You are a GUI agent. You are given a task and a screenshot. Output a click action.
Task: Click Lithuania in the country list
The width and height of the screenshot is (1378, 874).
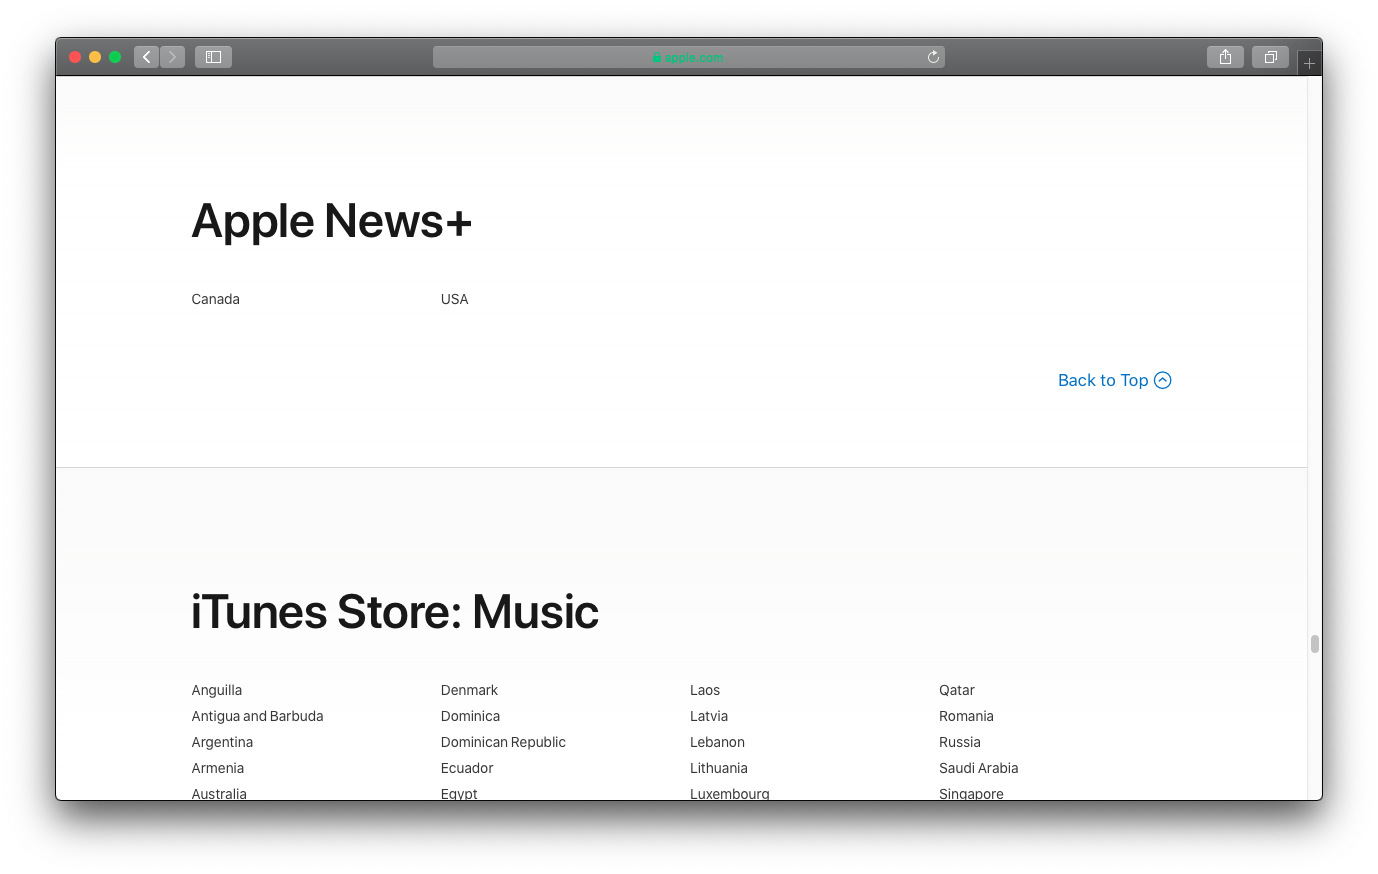pos(719,768)
